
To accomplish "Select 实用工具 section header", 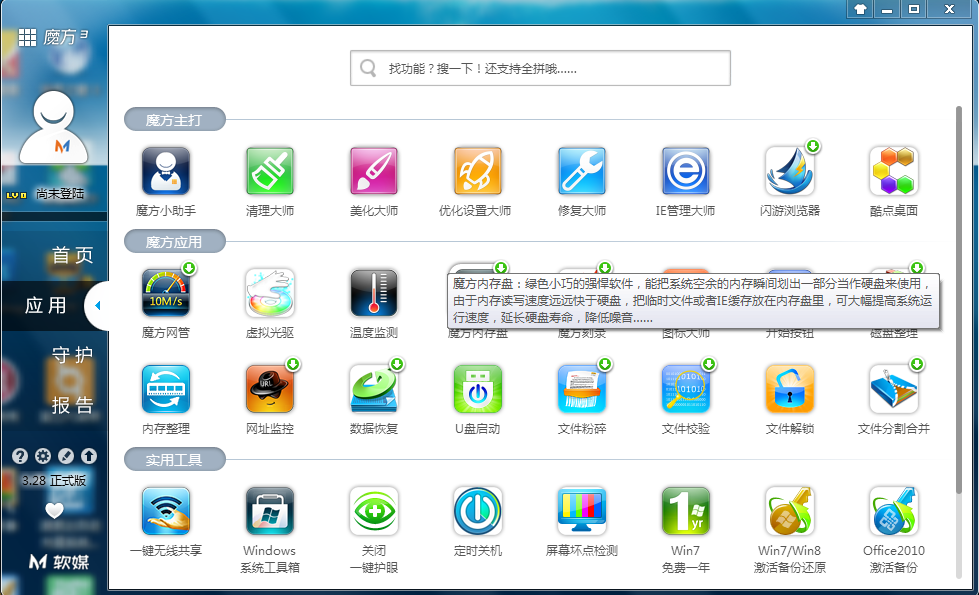I will [174, 460].
